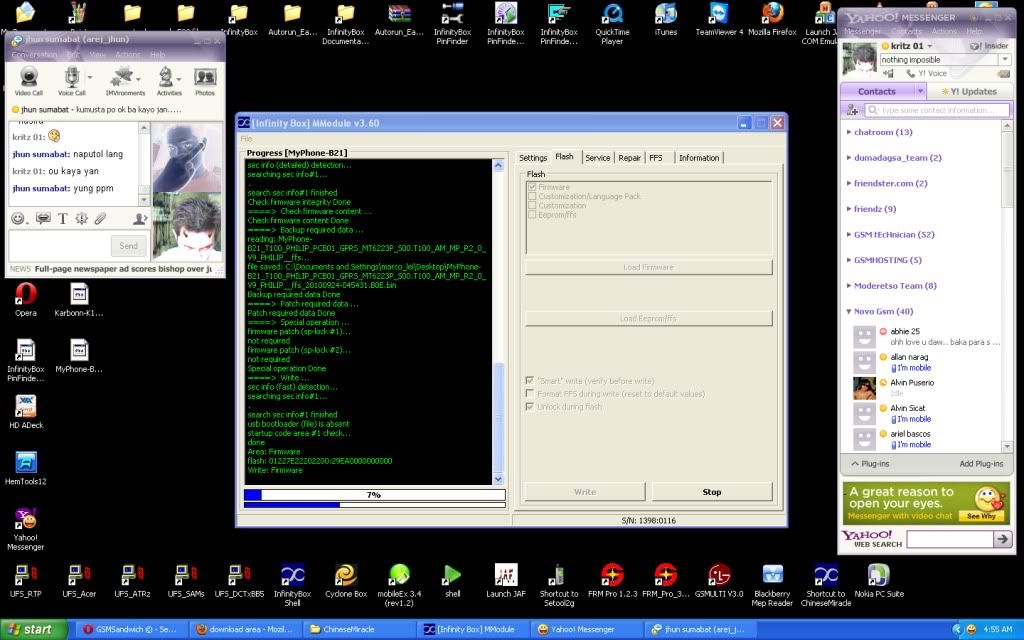Open Blackberry Mep Reader desktop icon
The width and height of the screenshot is (1024, 640).
[772, 585]
